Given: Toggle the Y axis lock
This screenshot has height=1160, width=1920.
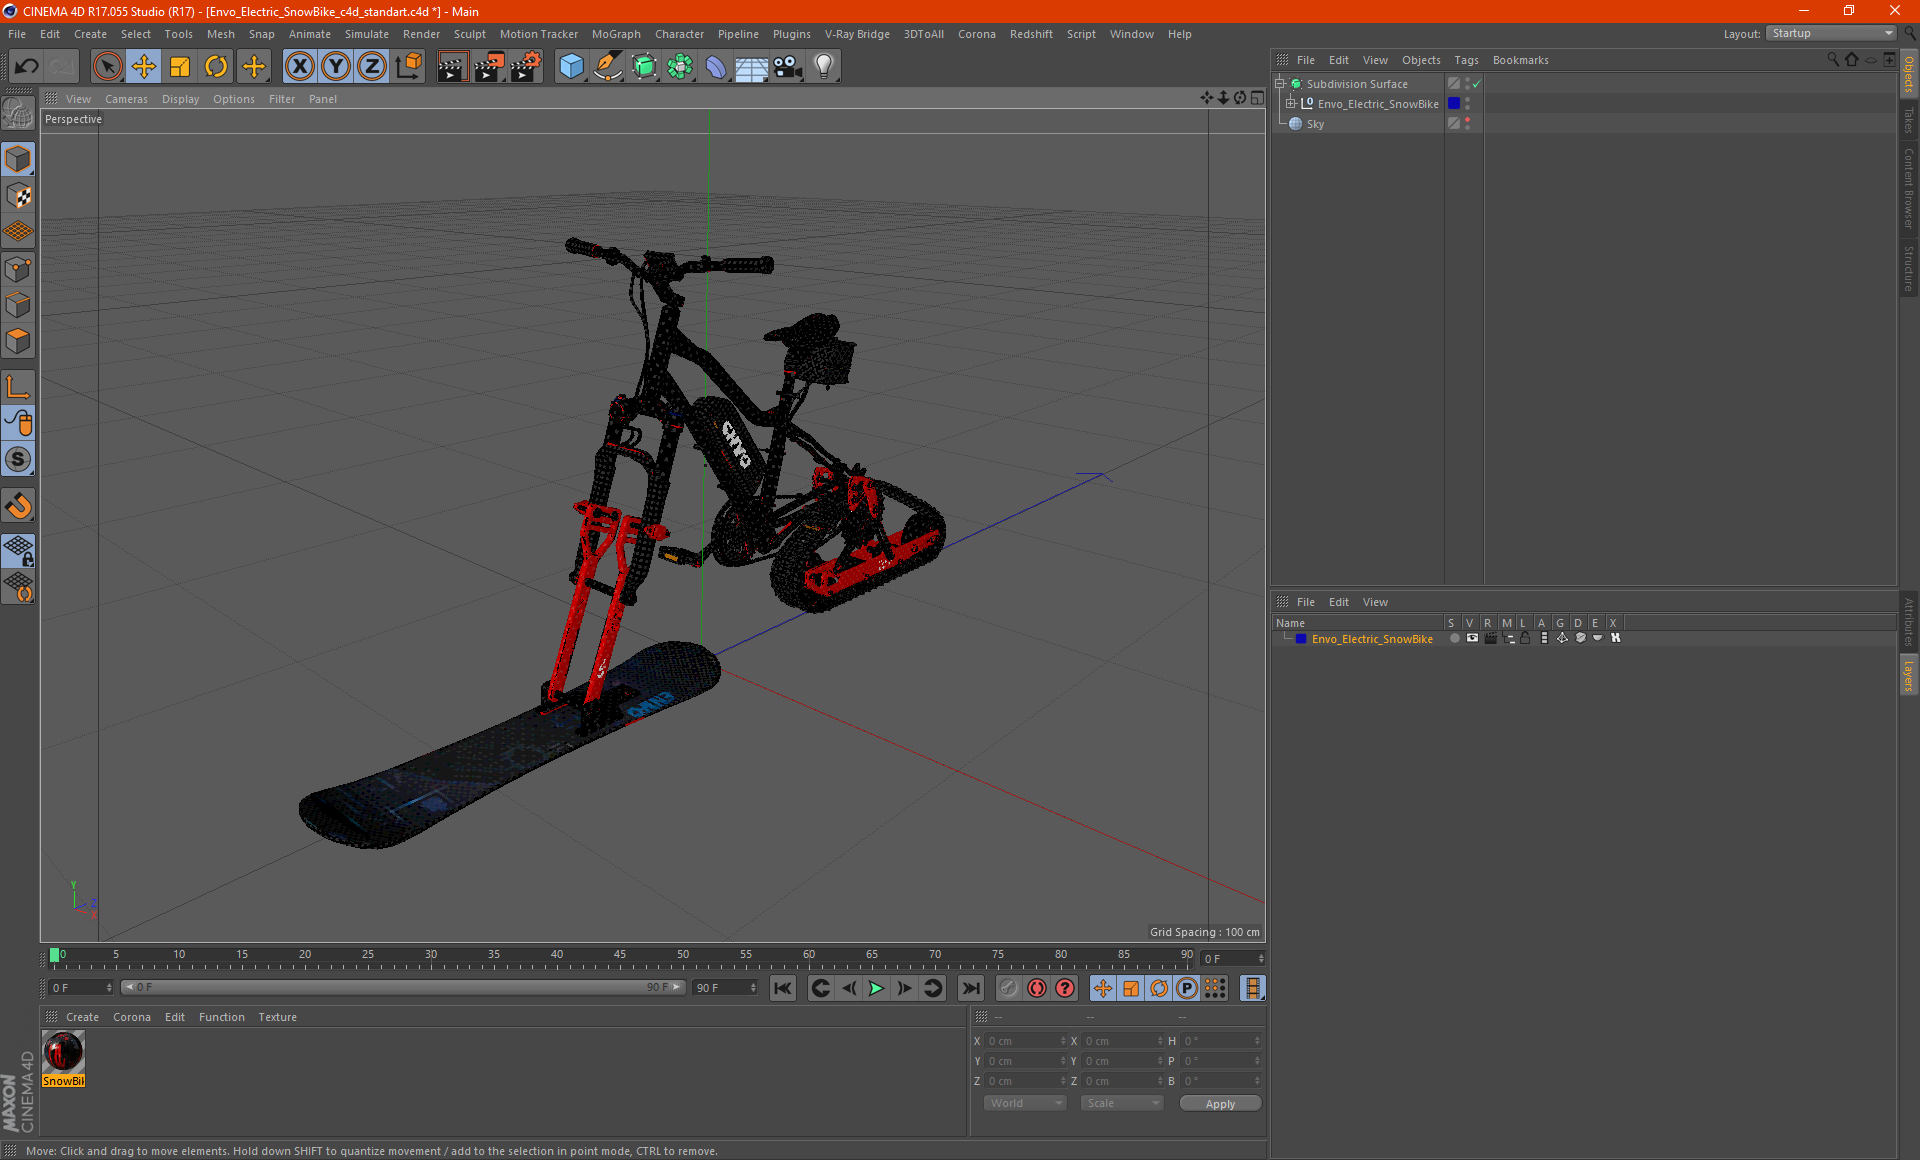Looking at the screenshot, I should [x=336, y=67].
